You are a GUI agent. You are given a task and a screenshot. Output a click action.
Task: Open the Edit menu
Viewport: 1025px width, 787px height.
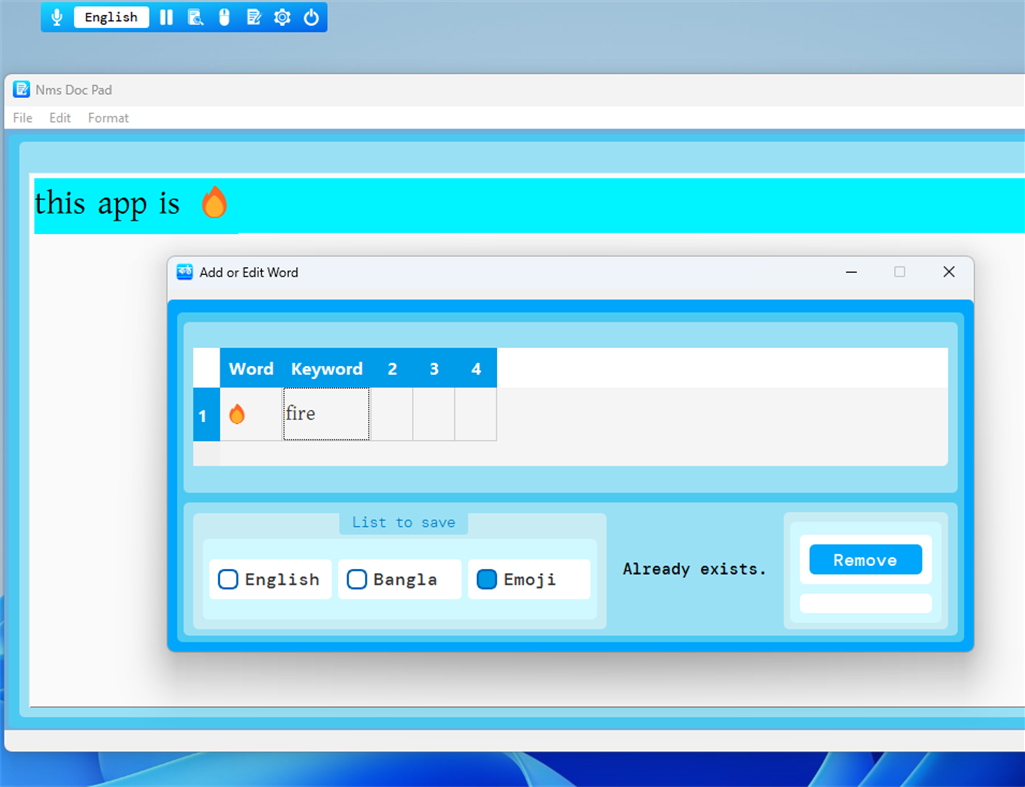pyautogui.click(x=59, y=117)
